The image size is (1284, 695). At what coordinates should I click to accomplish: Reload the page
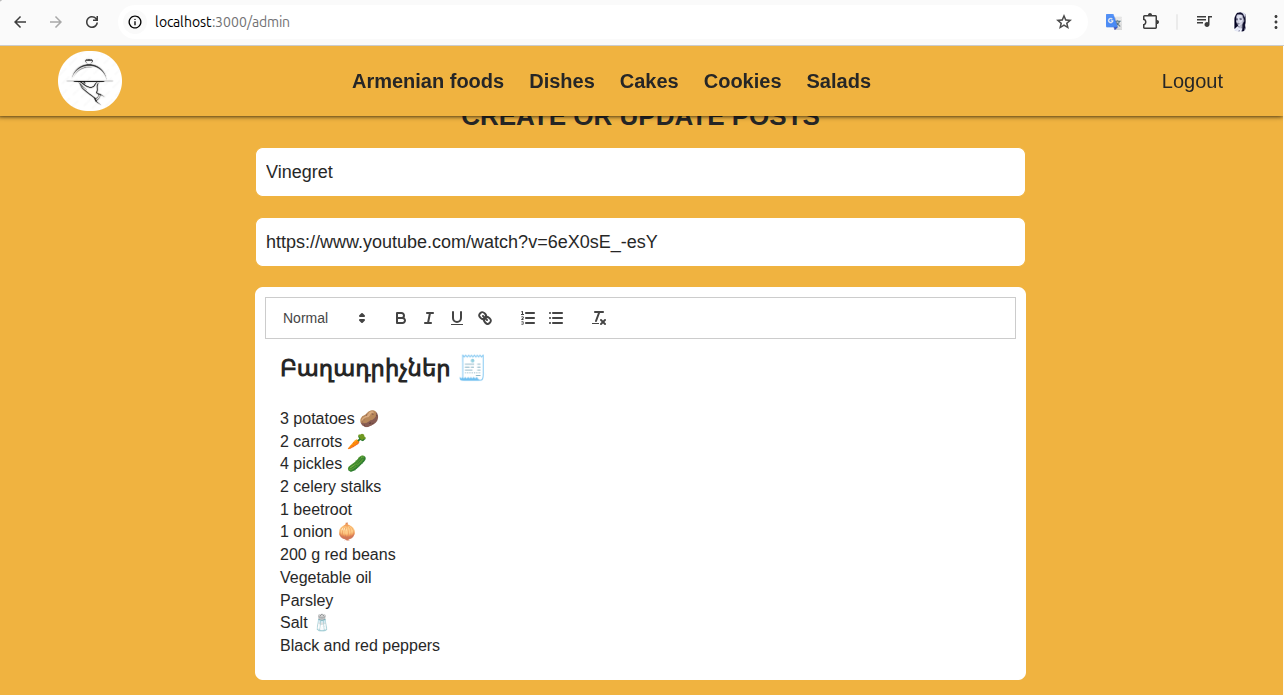tap(92, 22)
